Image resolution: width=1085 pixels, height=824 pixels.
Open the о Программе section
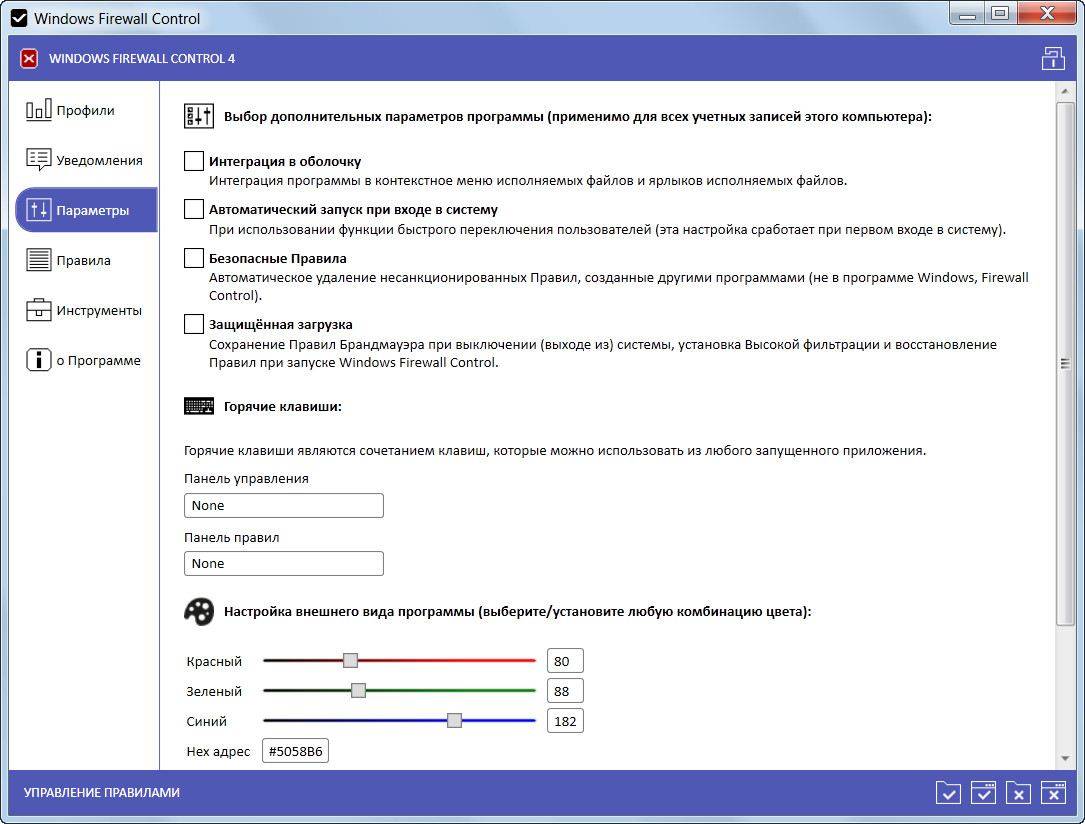pyautogui.click(x=83, y=360)
